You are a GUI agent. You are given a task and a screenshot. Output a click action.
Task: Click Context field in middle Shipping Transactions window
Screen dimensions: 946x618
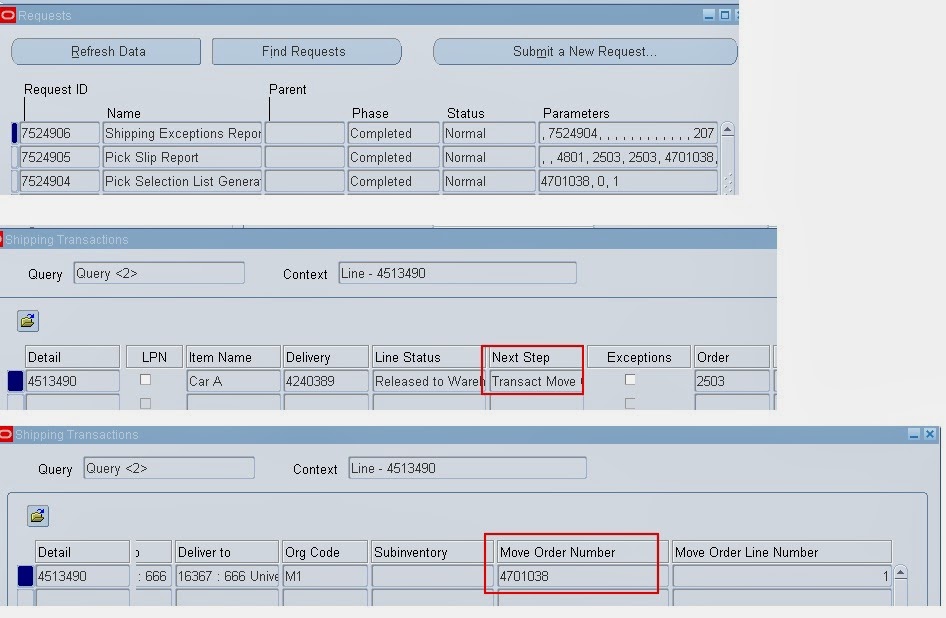point(457,273)
